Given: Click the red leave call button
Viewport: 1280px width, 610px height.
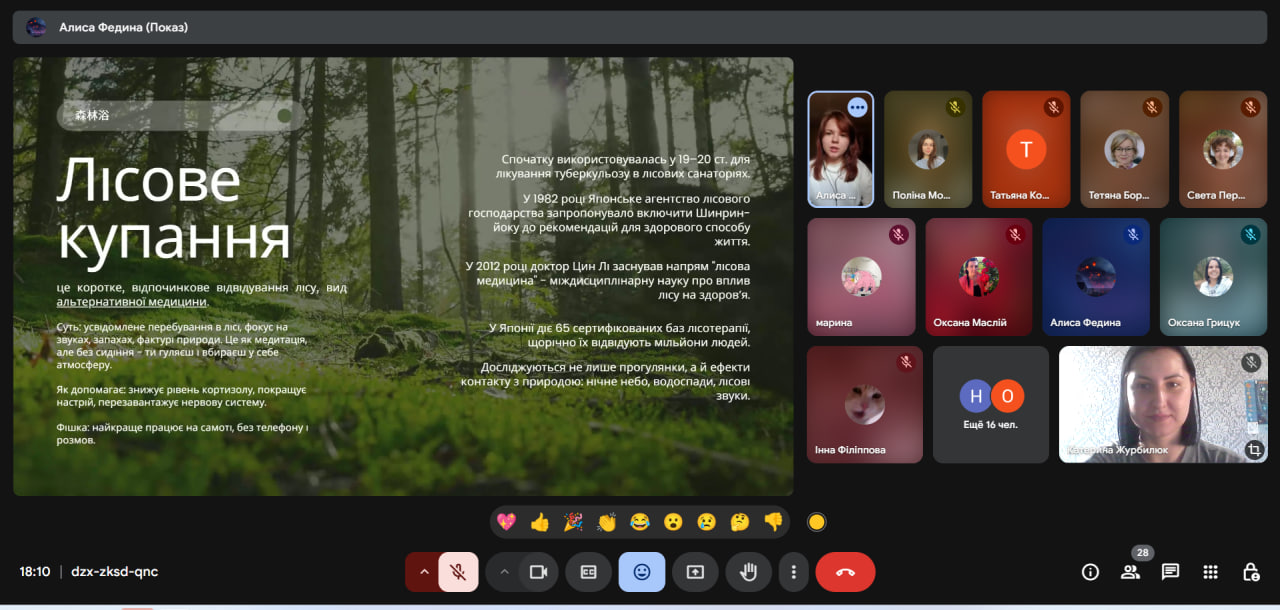Looking at the screenshot, I should 845,572.
